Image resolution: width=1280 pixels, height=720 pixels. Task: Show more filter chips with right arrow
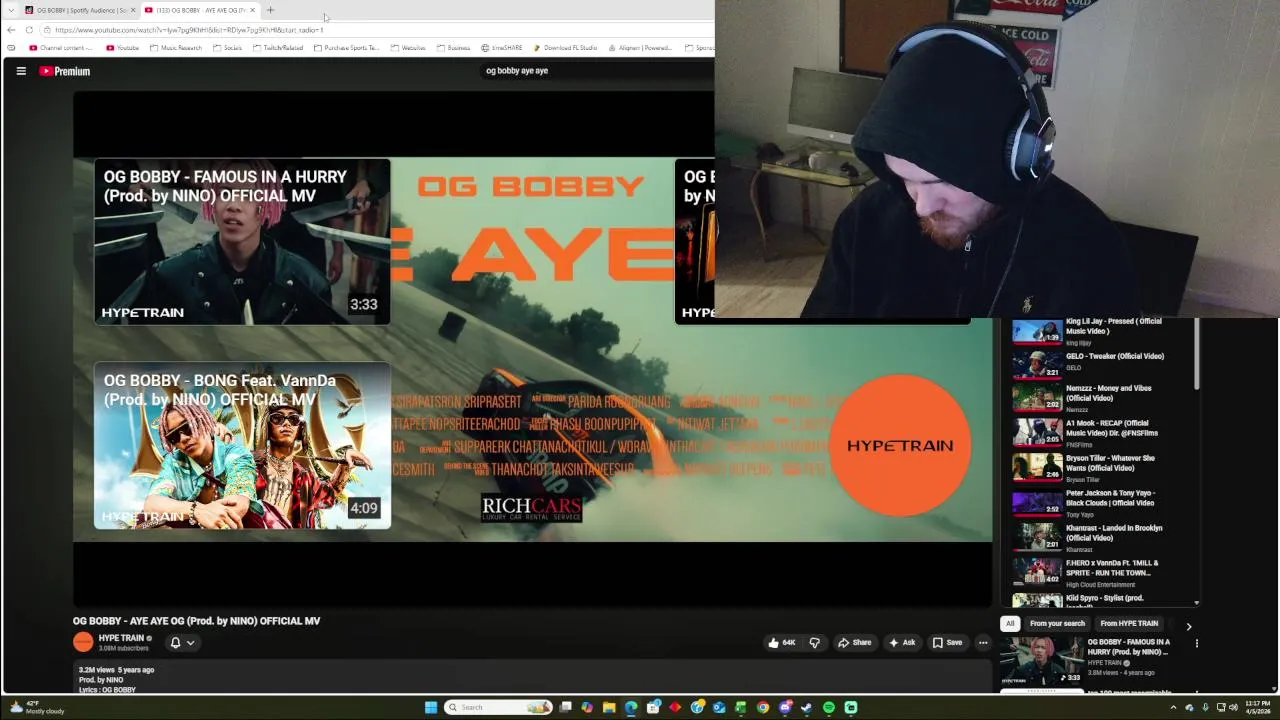tap(1189, 626)
